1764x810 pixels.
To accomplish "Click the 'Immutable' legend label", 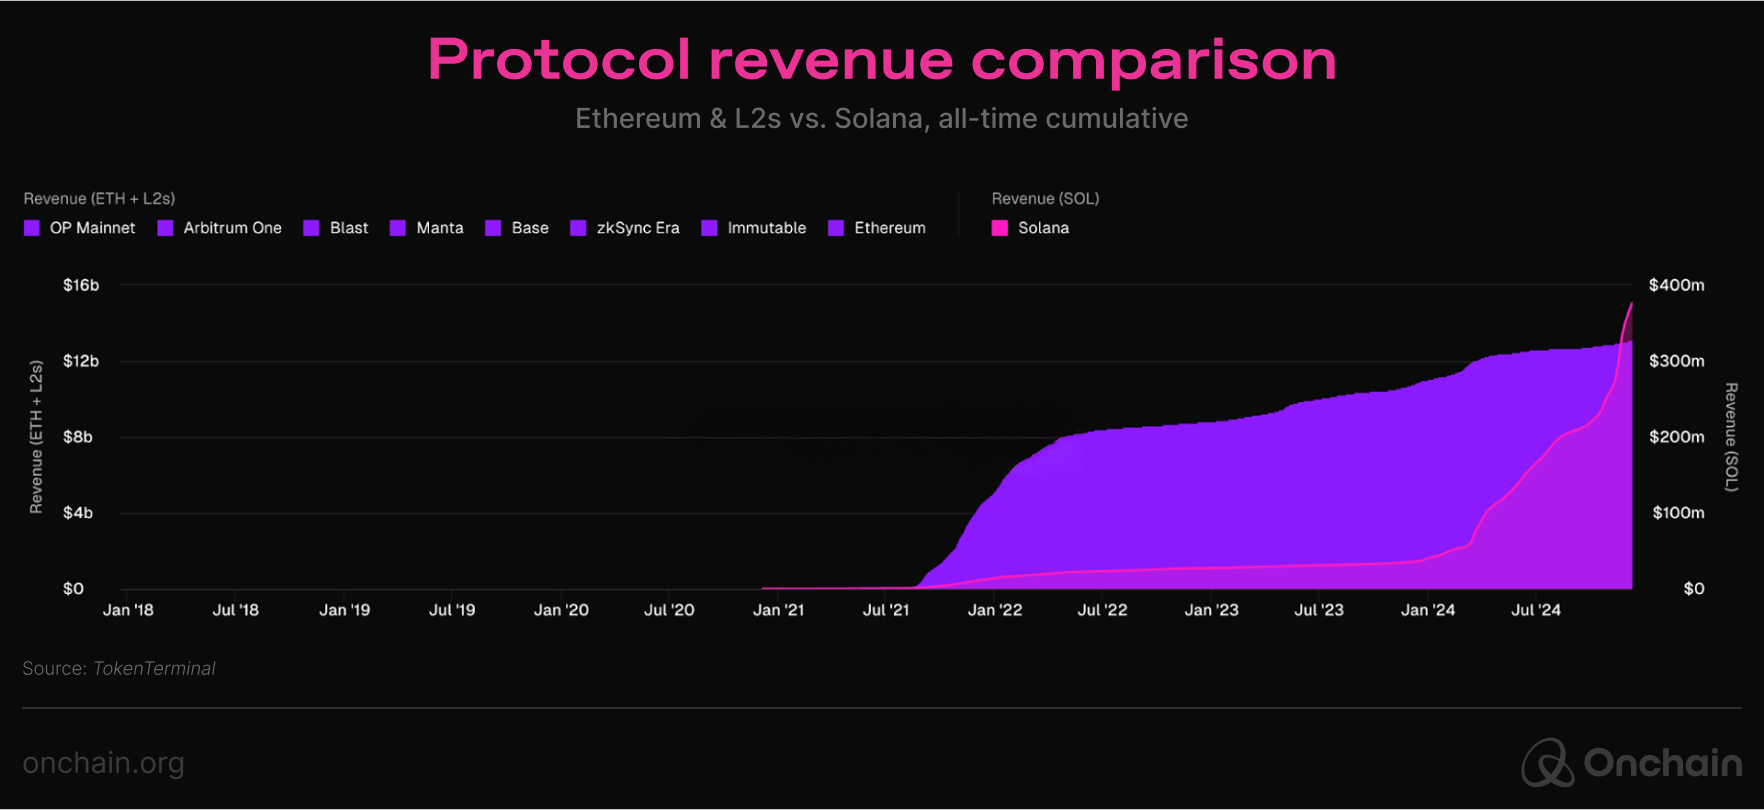I will coord(767,228).
